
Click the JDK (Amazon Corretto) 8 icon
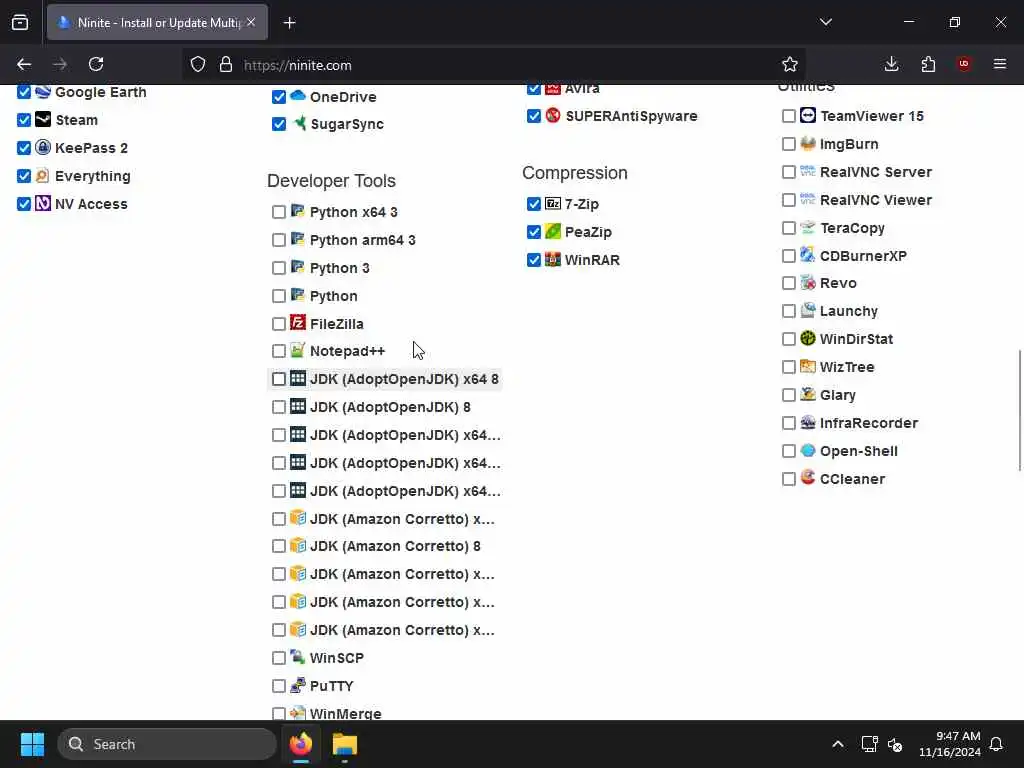point(298,546)
